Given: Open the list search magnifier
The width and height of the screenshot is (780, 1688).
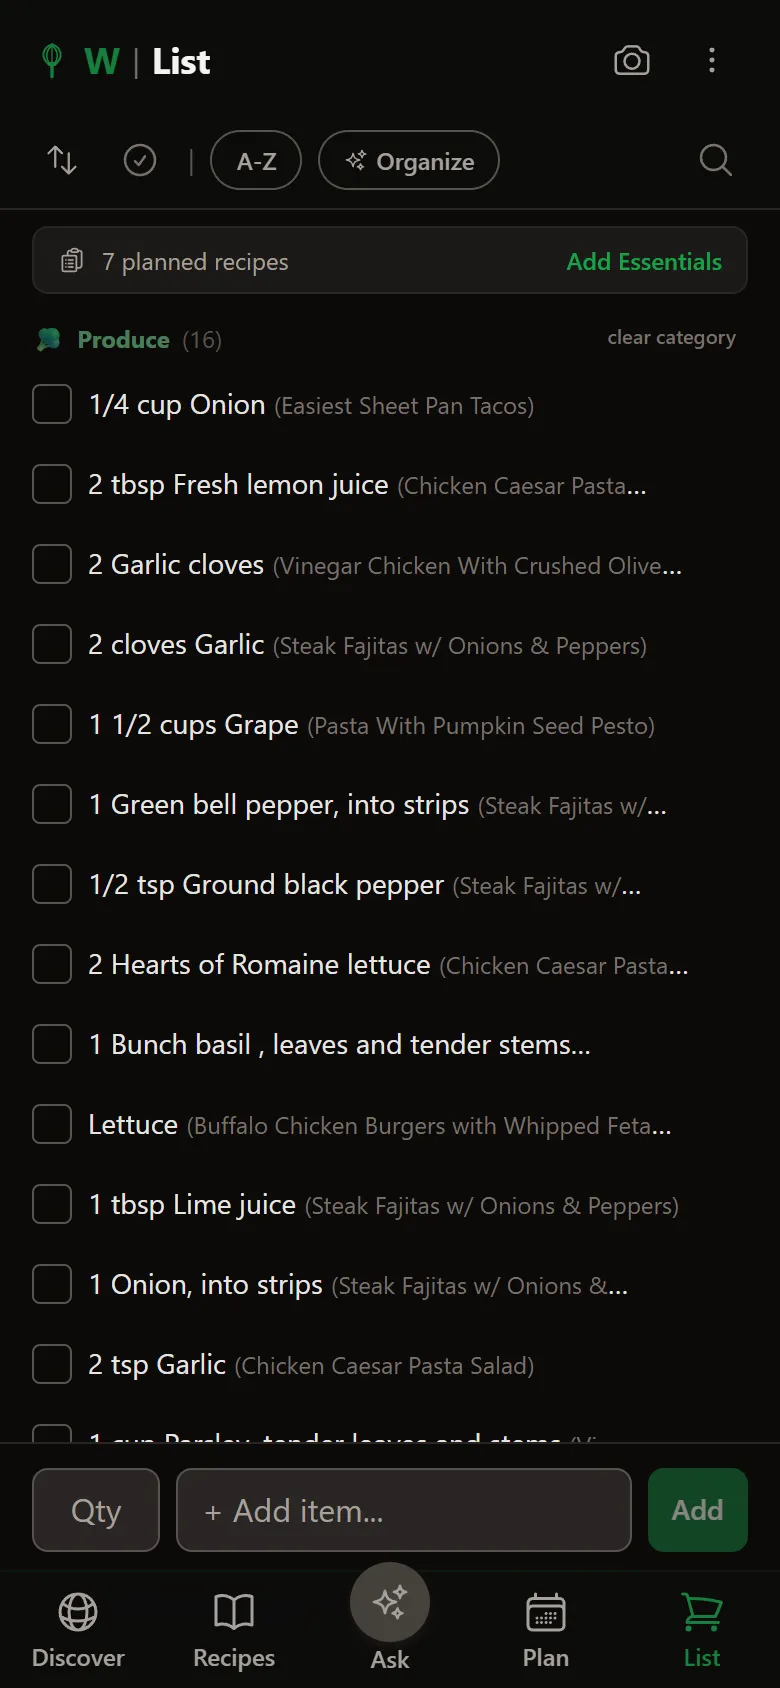Looking at the screenshot, I should (x=716, y=160).
